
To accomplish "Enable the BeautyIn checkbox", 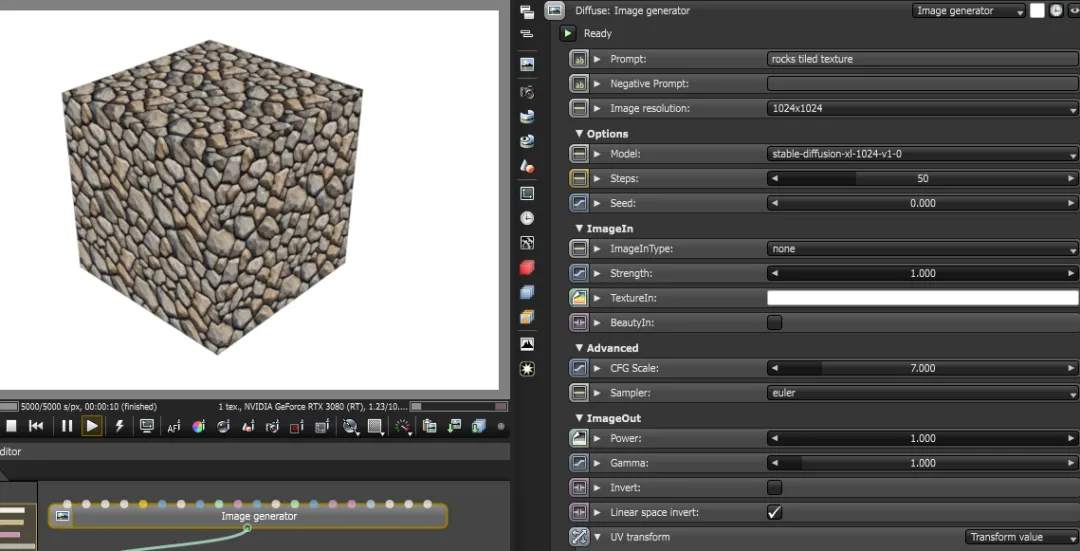I will 774,323.
